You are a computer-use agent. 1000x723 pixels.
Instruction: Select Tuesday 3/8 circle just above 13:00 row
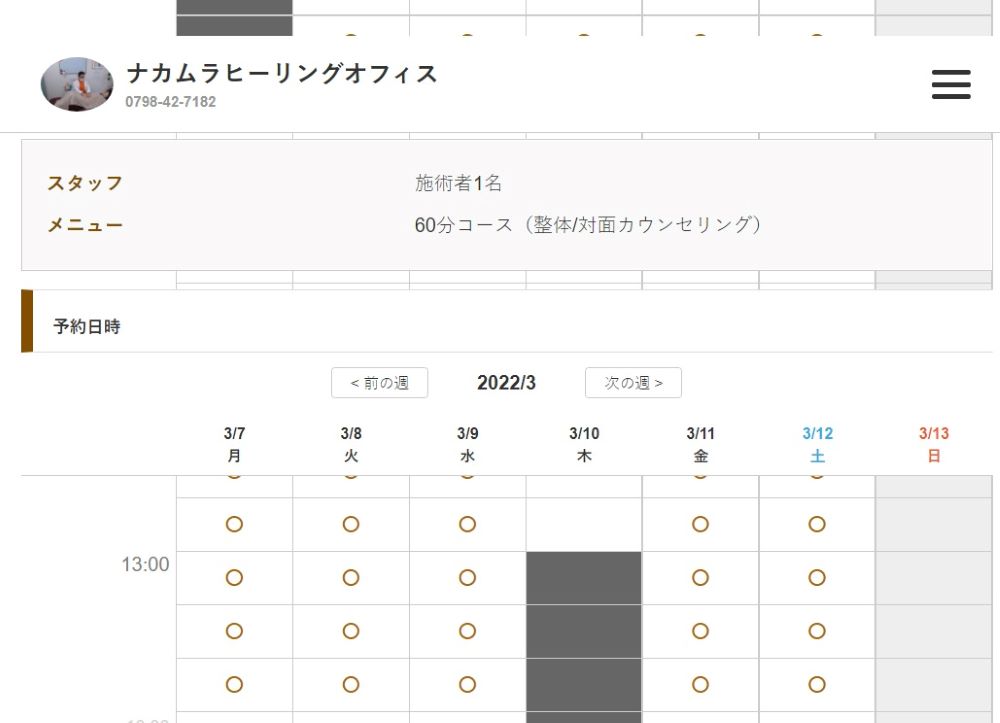click(x=351, y=524)
